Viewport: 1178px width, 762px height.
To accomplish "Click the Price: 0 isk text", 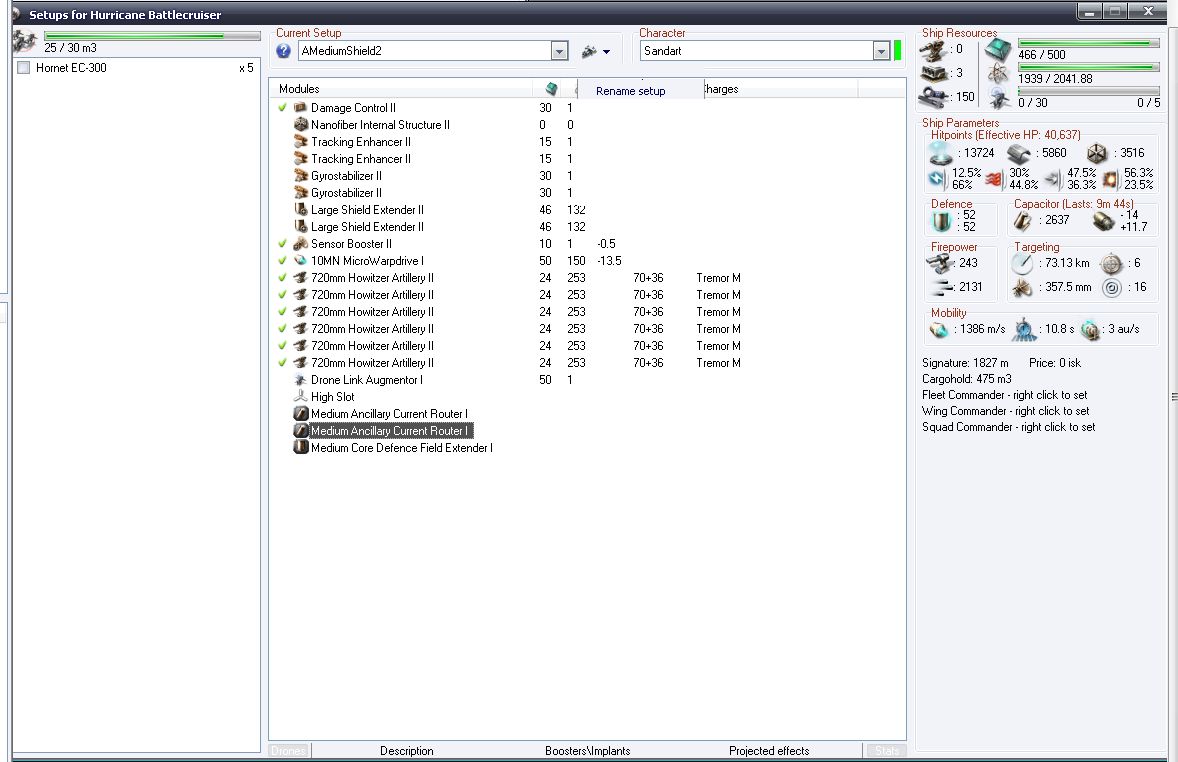I will tap(1055, 363).
